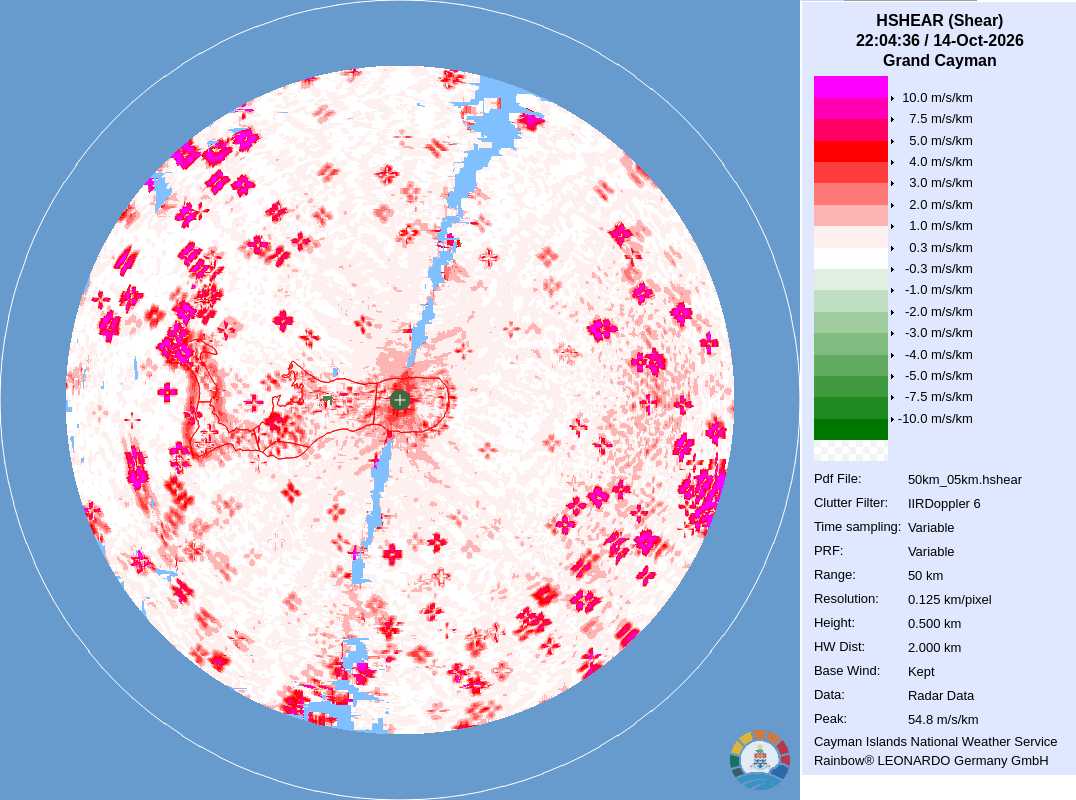Click the arrow marker beside 1.0 m/s/km
Image resolution: width=1076 pixels, height=800 pixels.
pyautogui.click(x=892, y=226)
